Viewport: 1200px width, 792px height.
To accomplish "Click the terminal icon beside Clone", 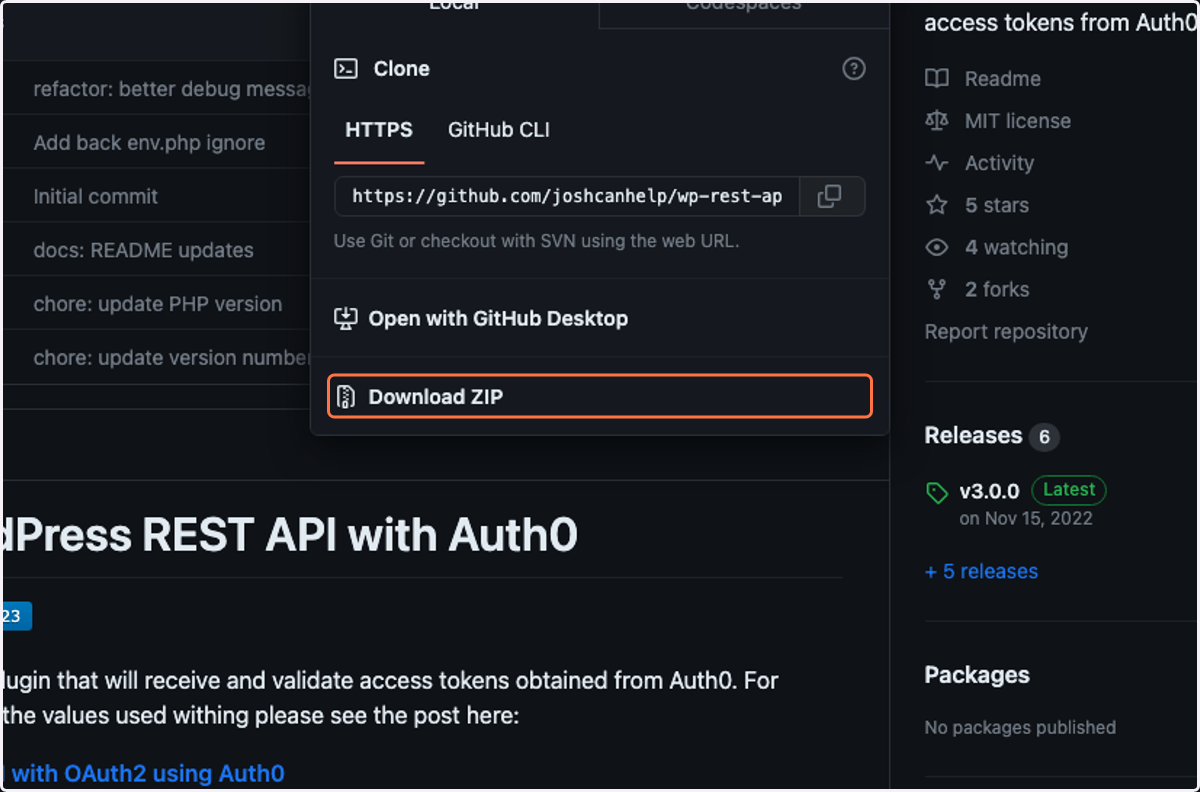I will click(346, 69).
